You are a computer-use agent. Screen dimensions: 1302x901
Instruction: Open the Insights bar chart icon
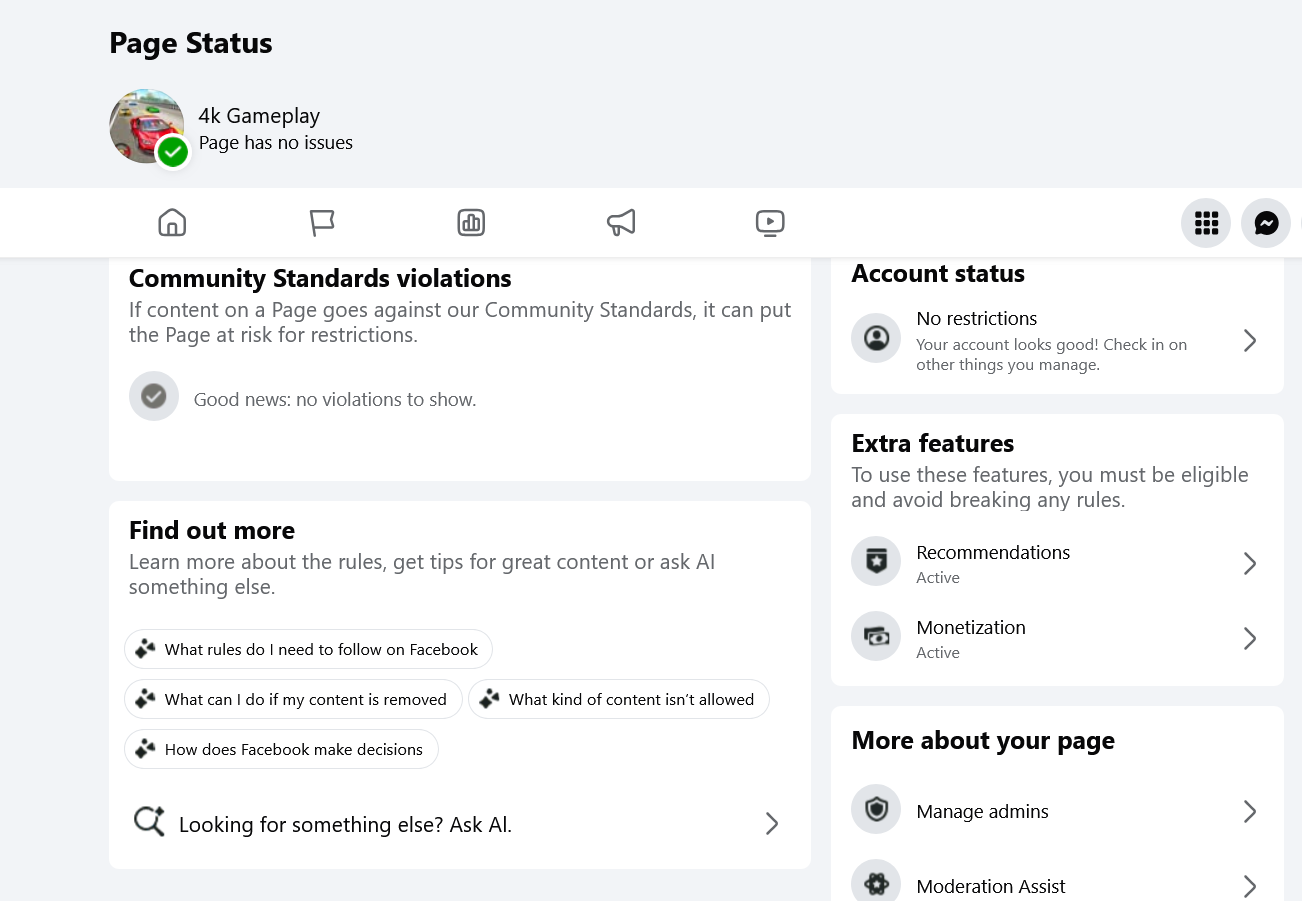[471, 222]
